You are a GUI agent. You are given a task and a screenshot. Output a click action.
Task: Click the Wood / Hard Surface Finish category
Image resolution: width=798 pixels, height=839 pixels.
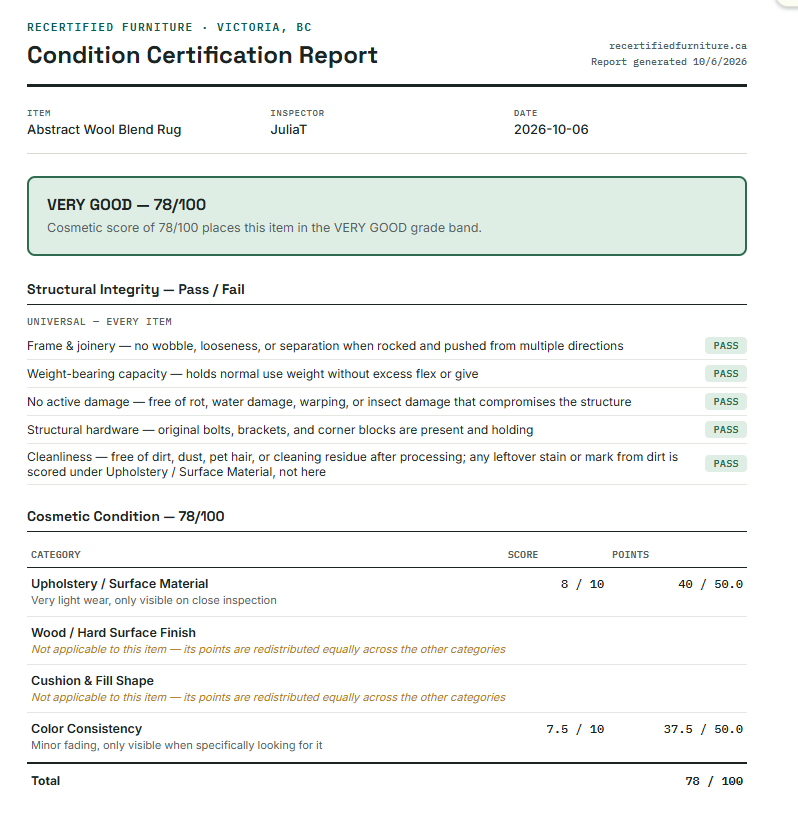[x=113, y=632]
